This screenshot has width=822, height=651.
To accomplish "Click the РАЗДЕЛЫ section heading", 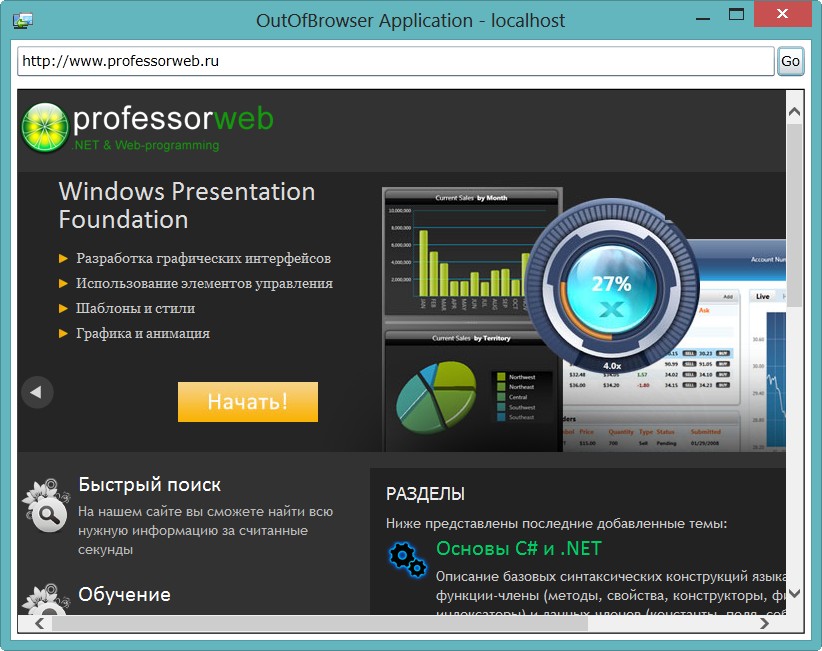I will click(425, 494).
